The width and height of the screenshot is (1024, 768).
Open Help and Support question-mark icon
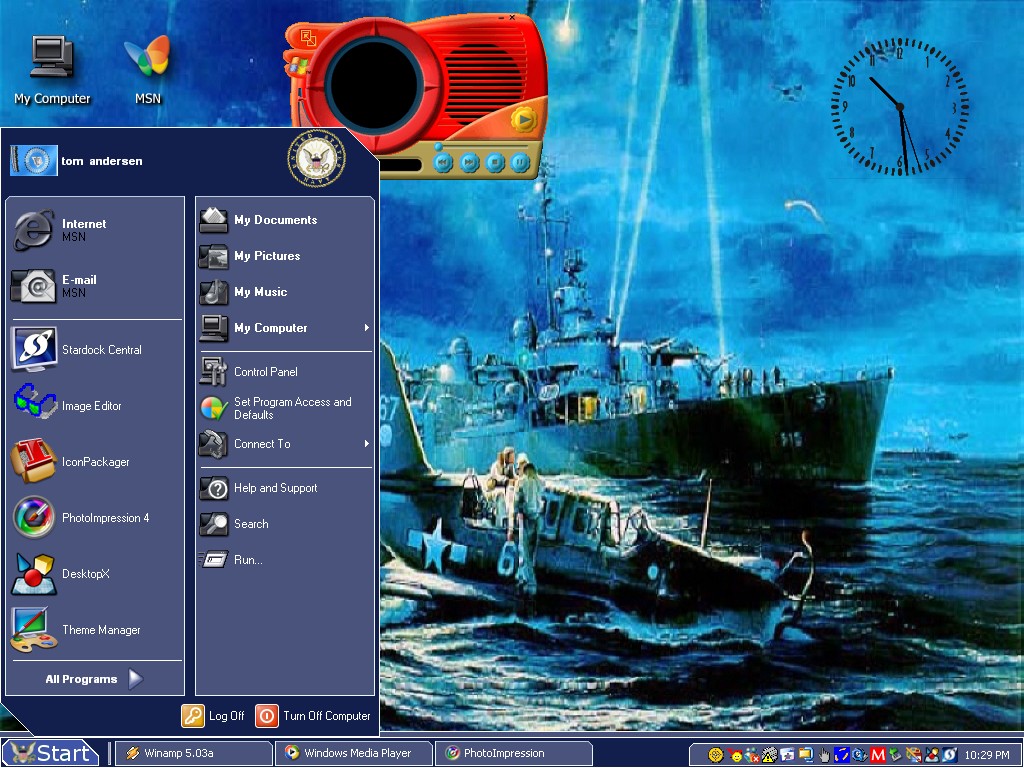point(214,488)
